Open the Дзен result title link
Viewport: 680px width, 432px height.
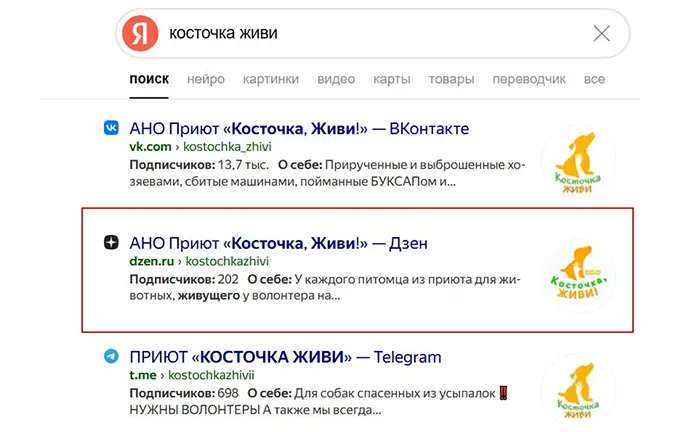pyautogui.click(x=278, y=243)
